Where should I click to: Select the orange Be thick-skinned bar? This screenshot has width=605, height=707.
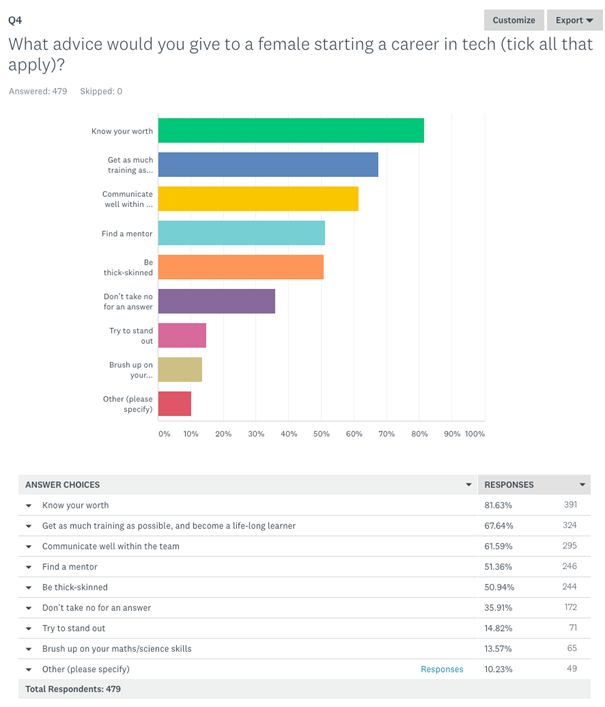pos(240,267)
